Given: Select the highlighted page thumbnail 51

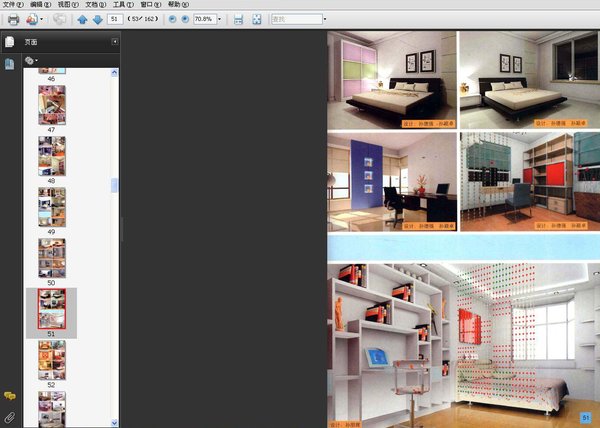Looking at the screenshot, I should pyautogui.click(x=52, y=309).
